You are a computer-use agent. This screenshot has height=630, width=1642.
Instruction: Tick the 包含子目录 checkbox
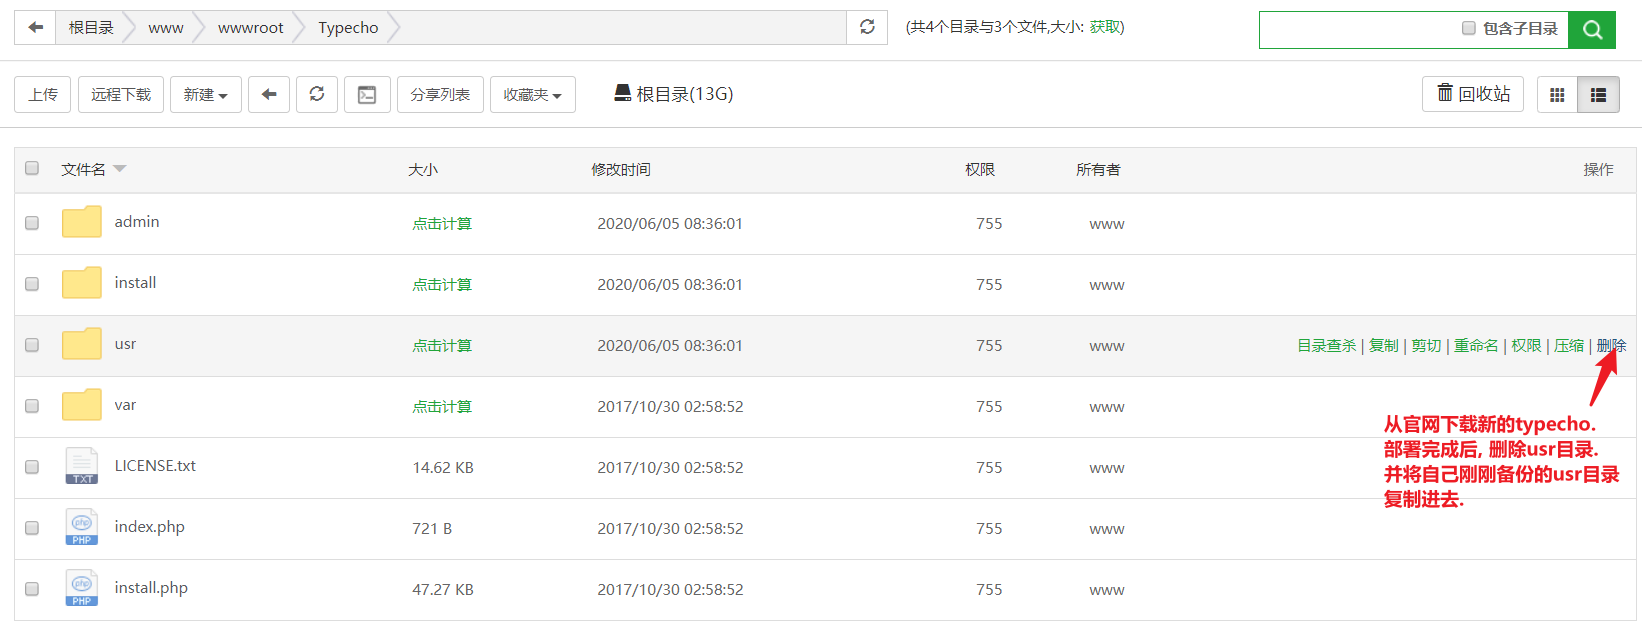tap(1469, 28)
